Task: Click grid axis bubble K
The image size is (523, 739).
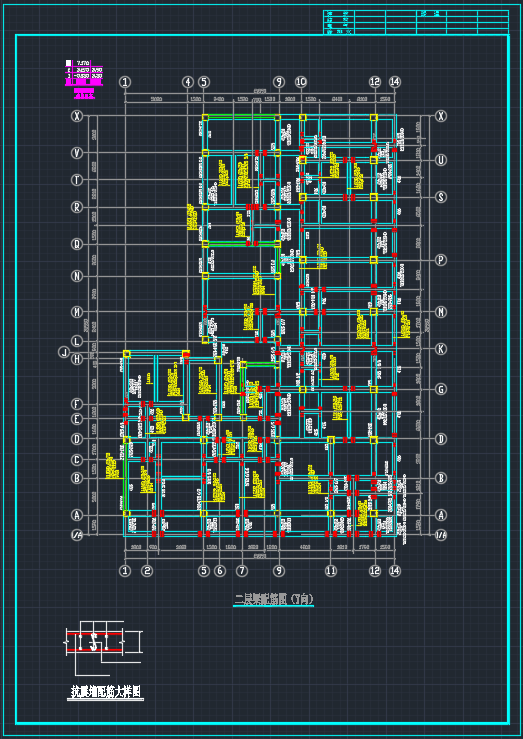Action: (x=441, y=349)
